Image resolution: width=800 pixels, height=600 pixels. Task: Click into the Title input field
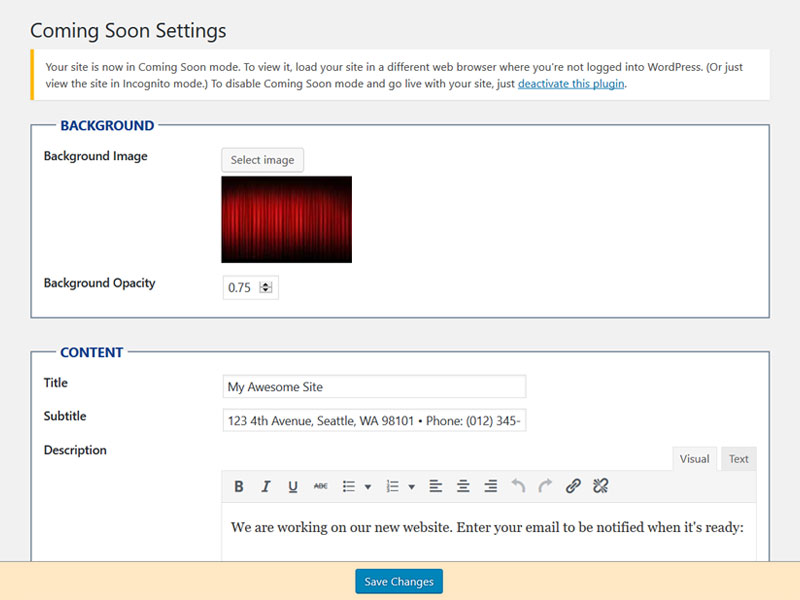[x=374, y=387]
